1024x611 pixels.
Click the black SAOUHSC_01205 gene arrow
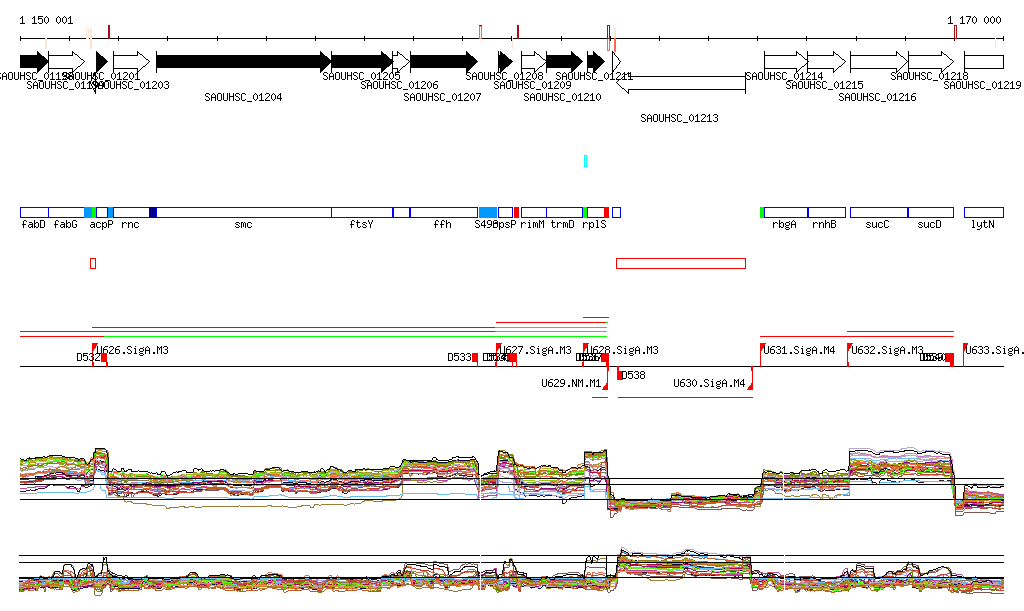pos(361,62)
